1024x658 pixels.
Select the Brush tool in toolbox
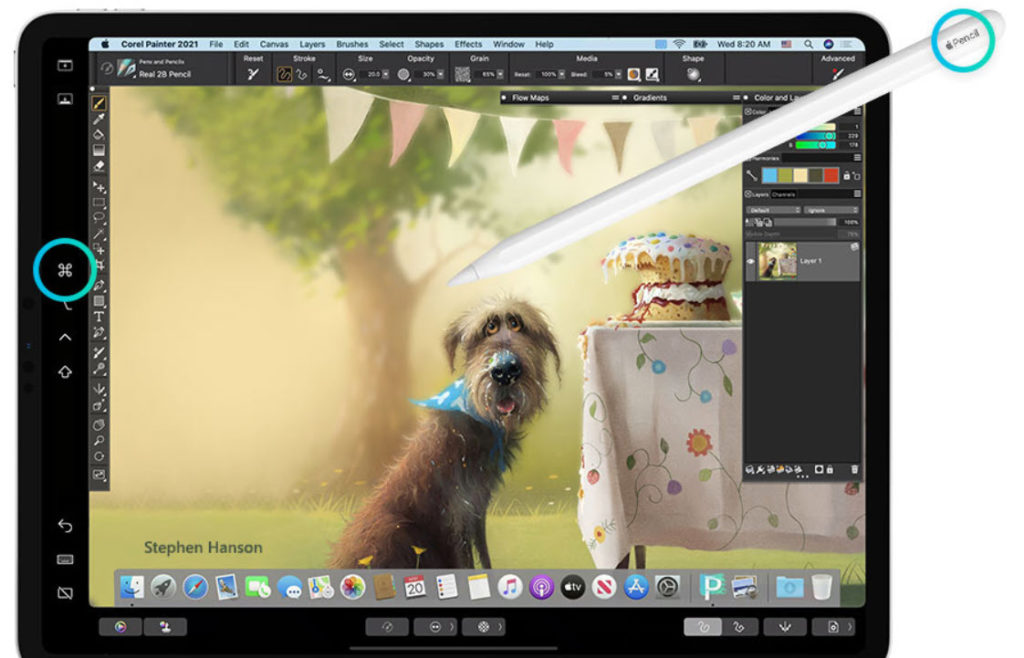99,103
